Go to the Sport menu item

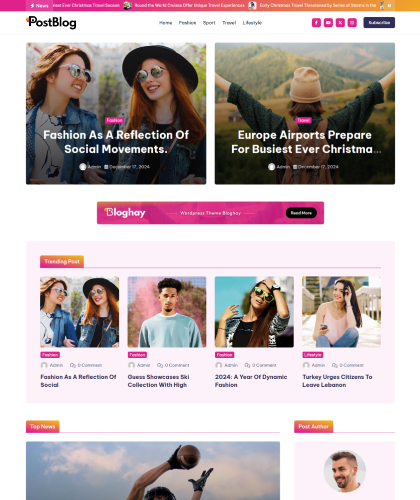(x=209, y=23)
